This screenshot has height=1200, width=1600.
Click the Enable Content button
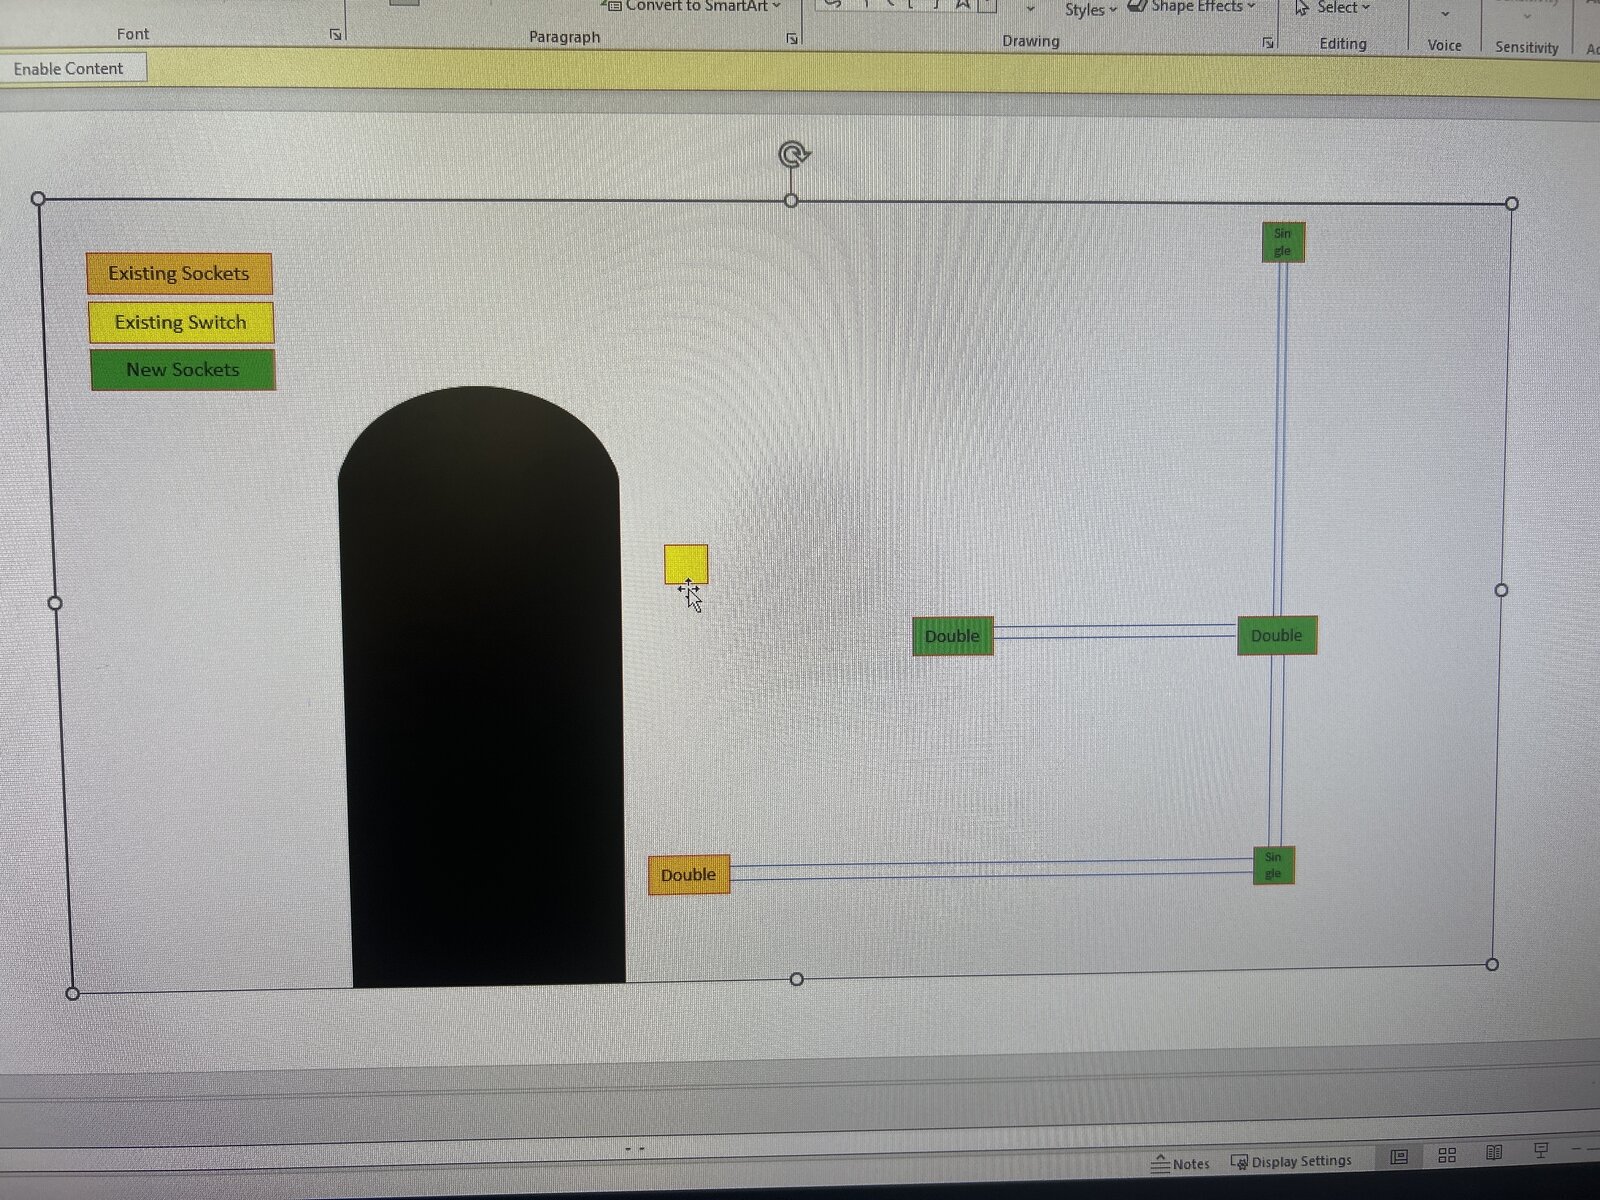[x=69, y=69]
